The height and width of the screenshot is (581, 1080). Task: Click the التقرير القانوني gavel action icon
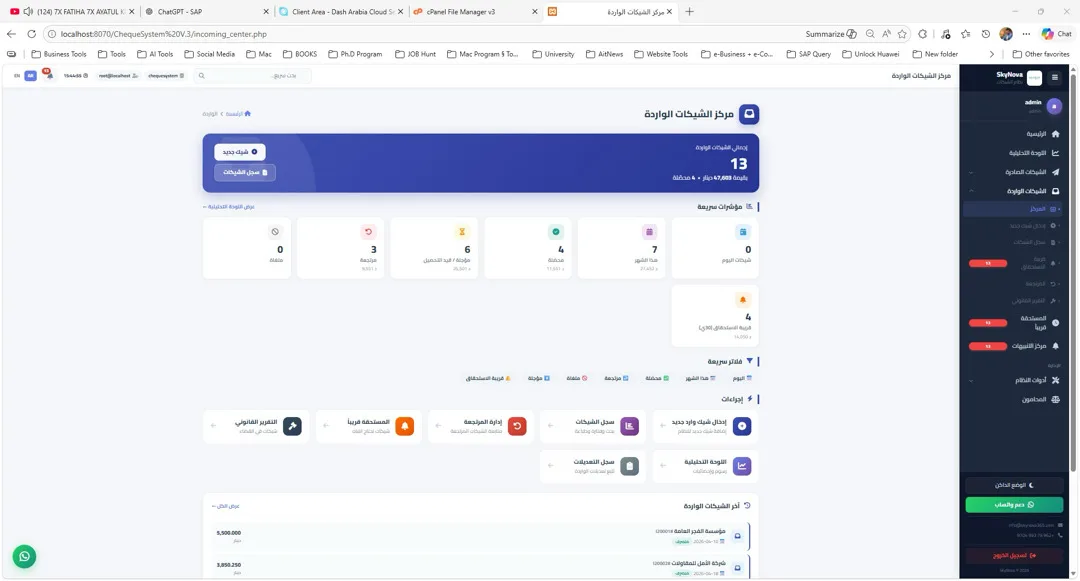(293, 426)
